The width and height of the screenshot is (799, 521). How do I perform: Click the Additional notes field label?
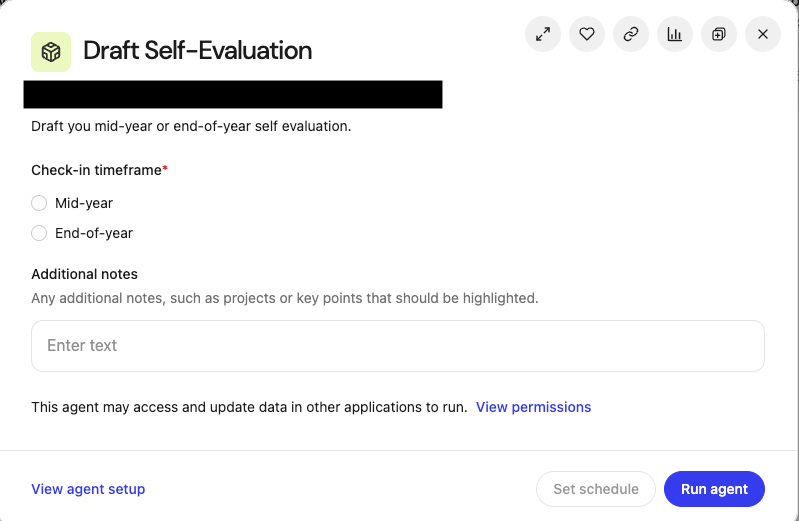coord(85,274)
